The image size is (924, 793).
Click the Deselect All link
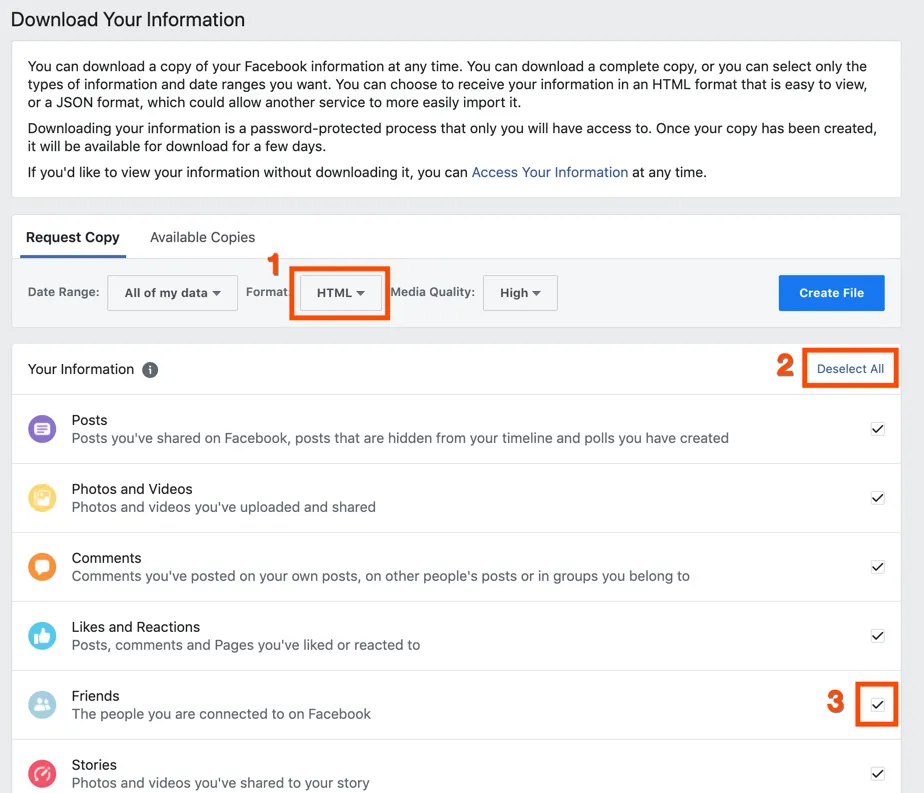pos(850,369)
